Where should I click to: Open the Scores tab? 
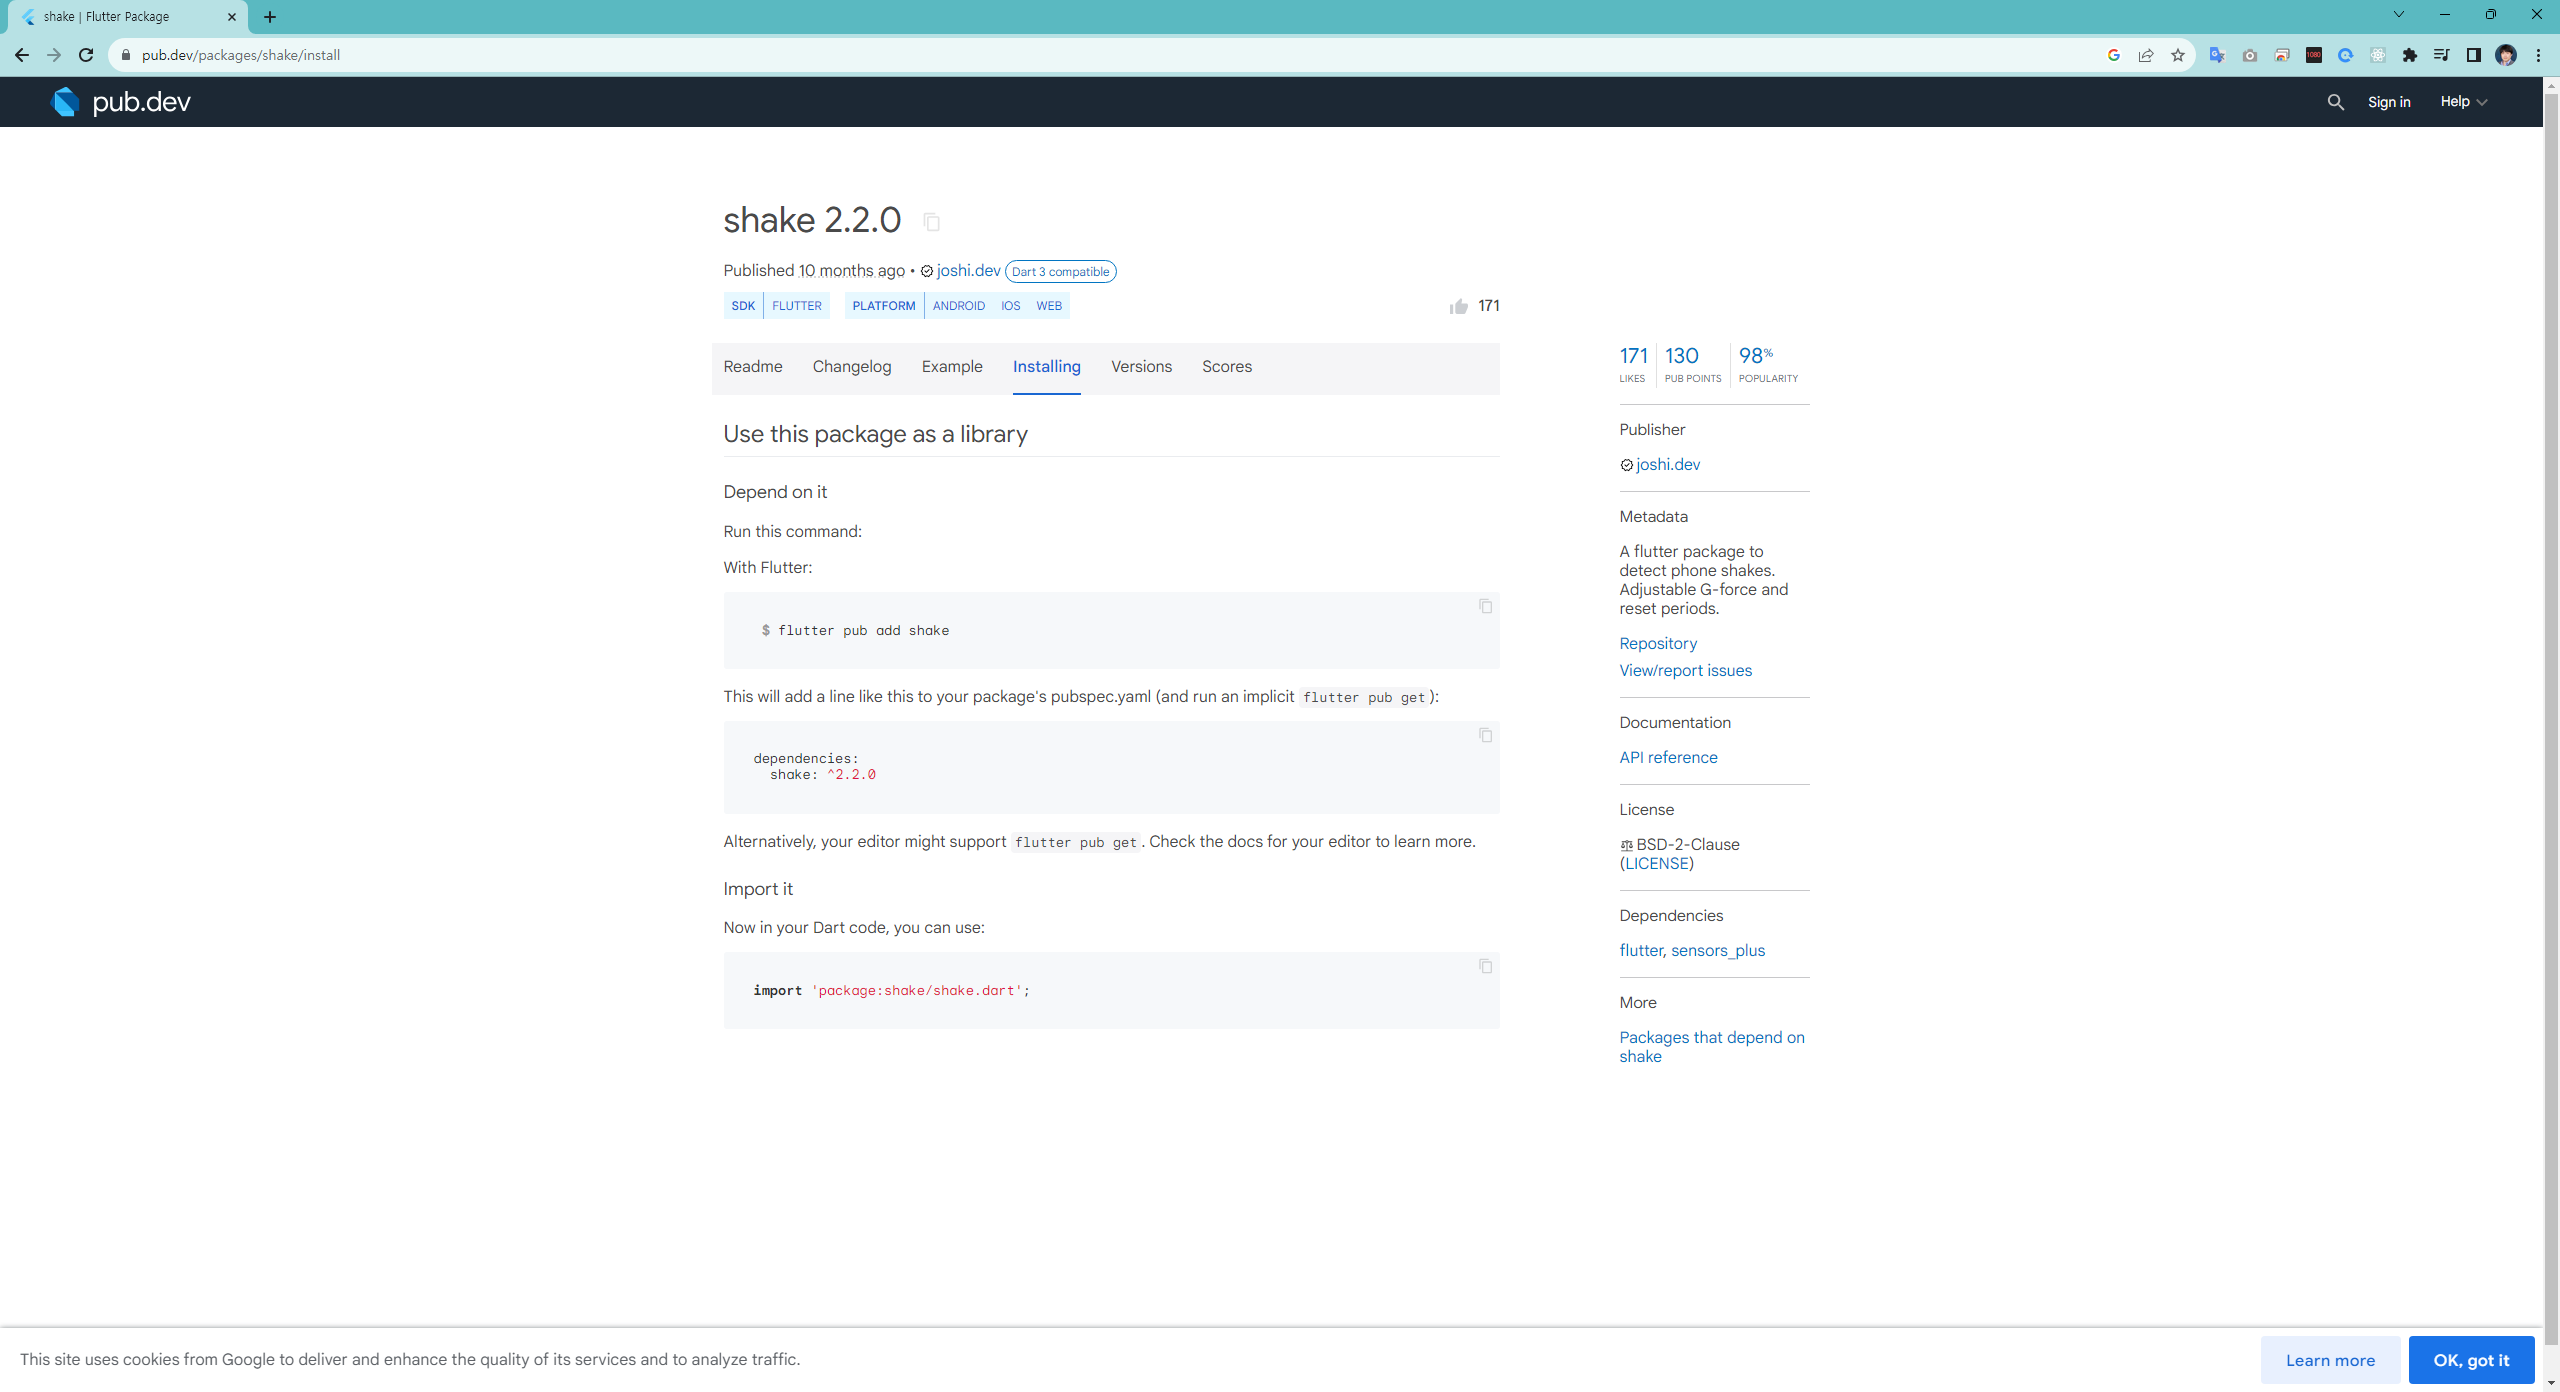point(1226,367)
